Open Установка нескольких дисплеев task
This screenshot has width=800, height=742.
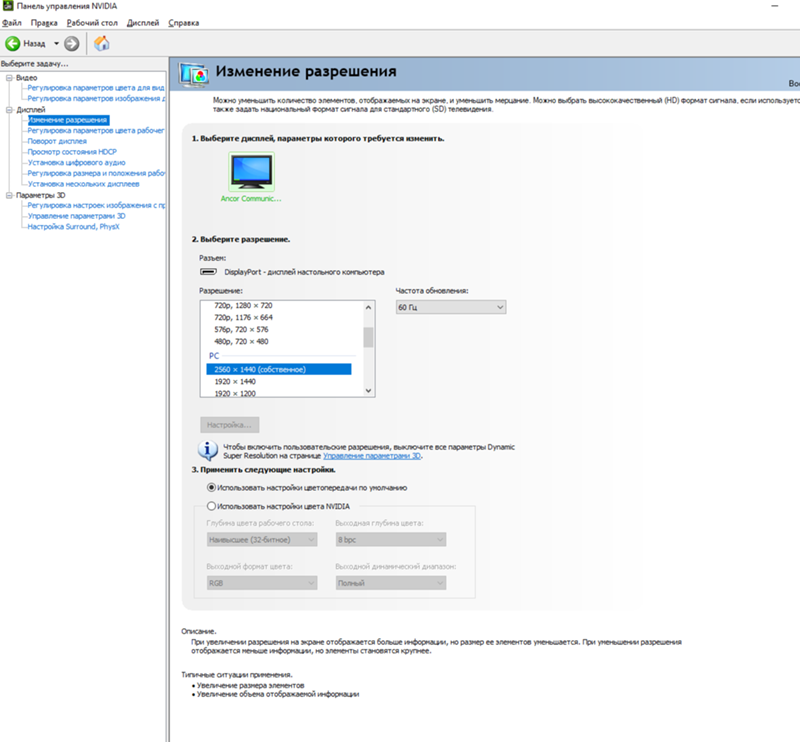(84, 184)
